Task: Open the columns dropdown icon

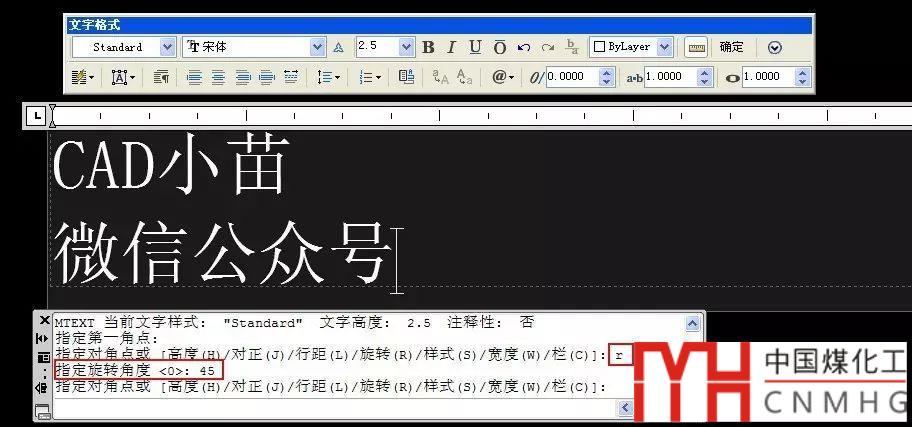Action: 81,77
